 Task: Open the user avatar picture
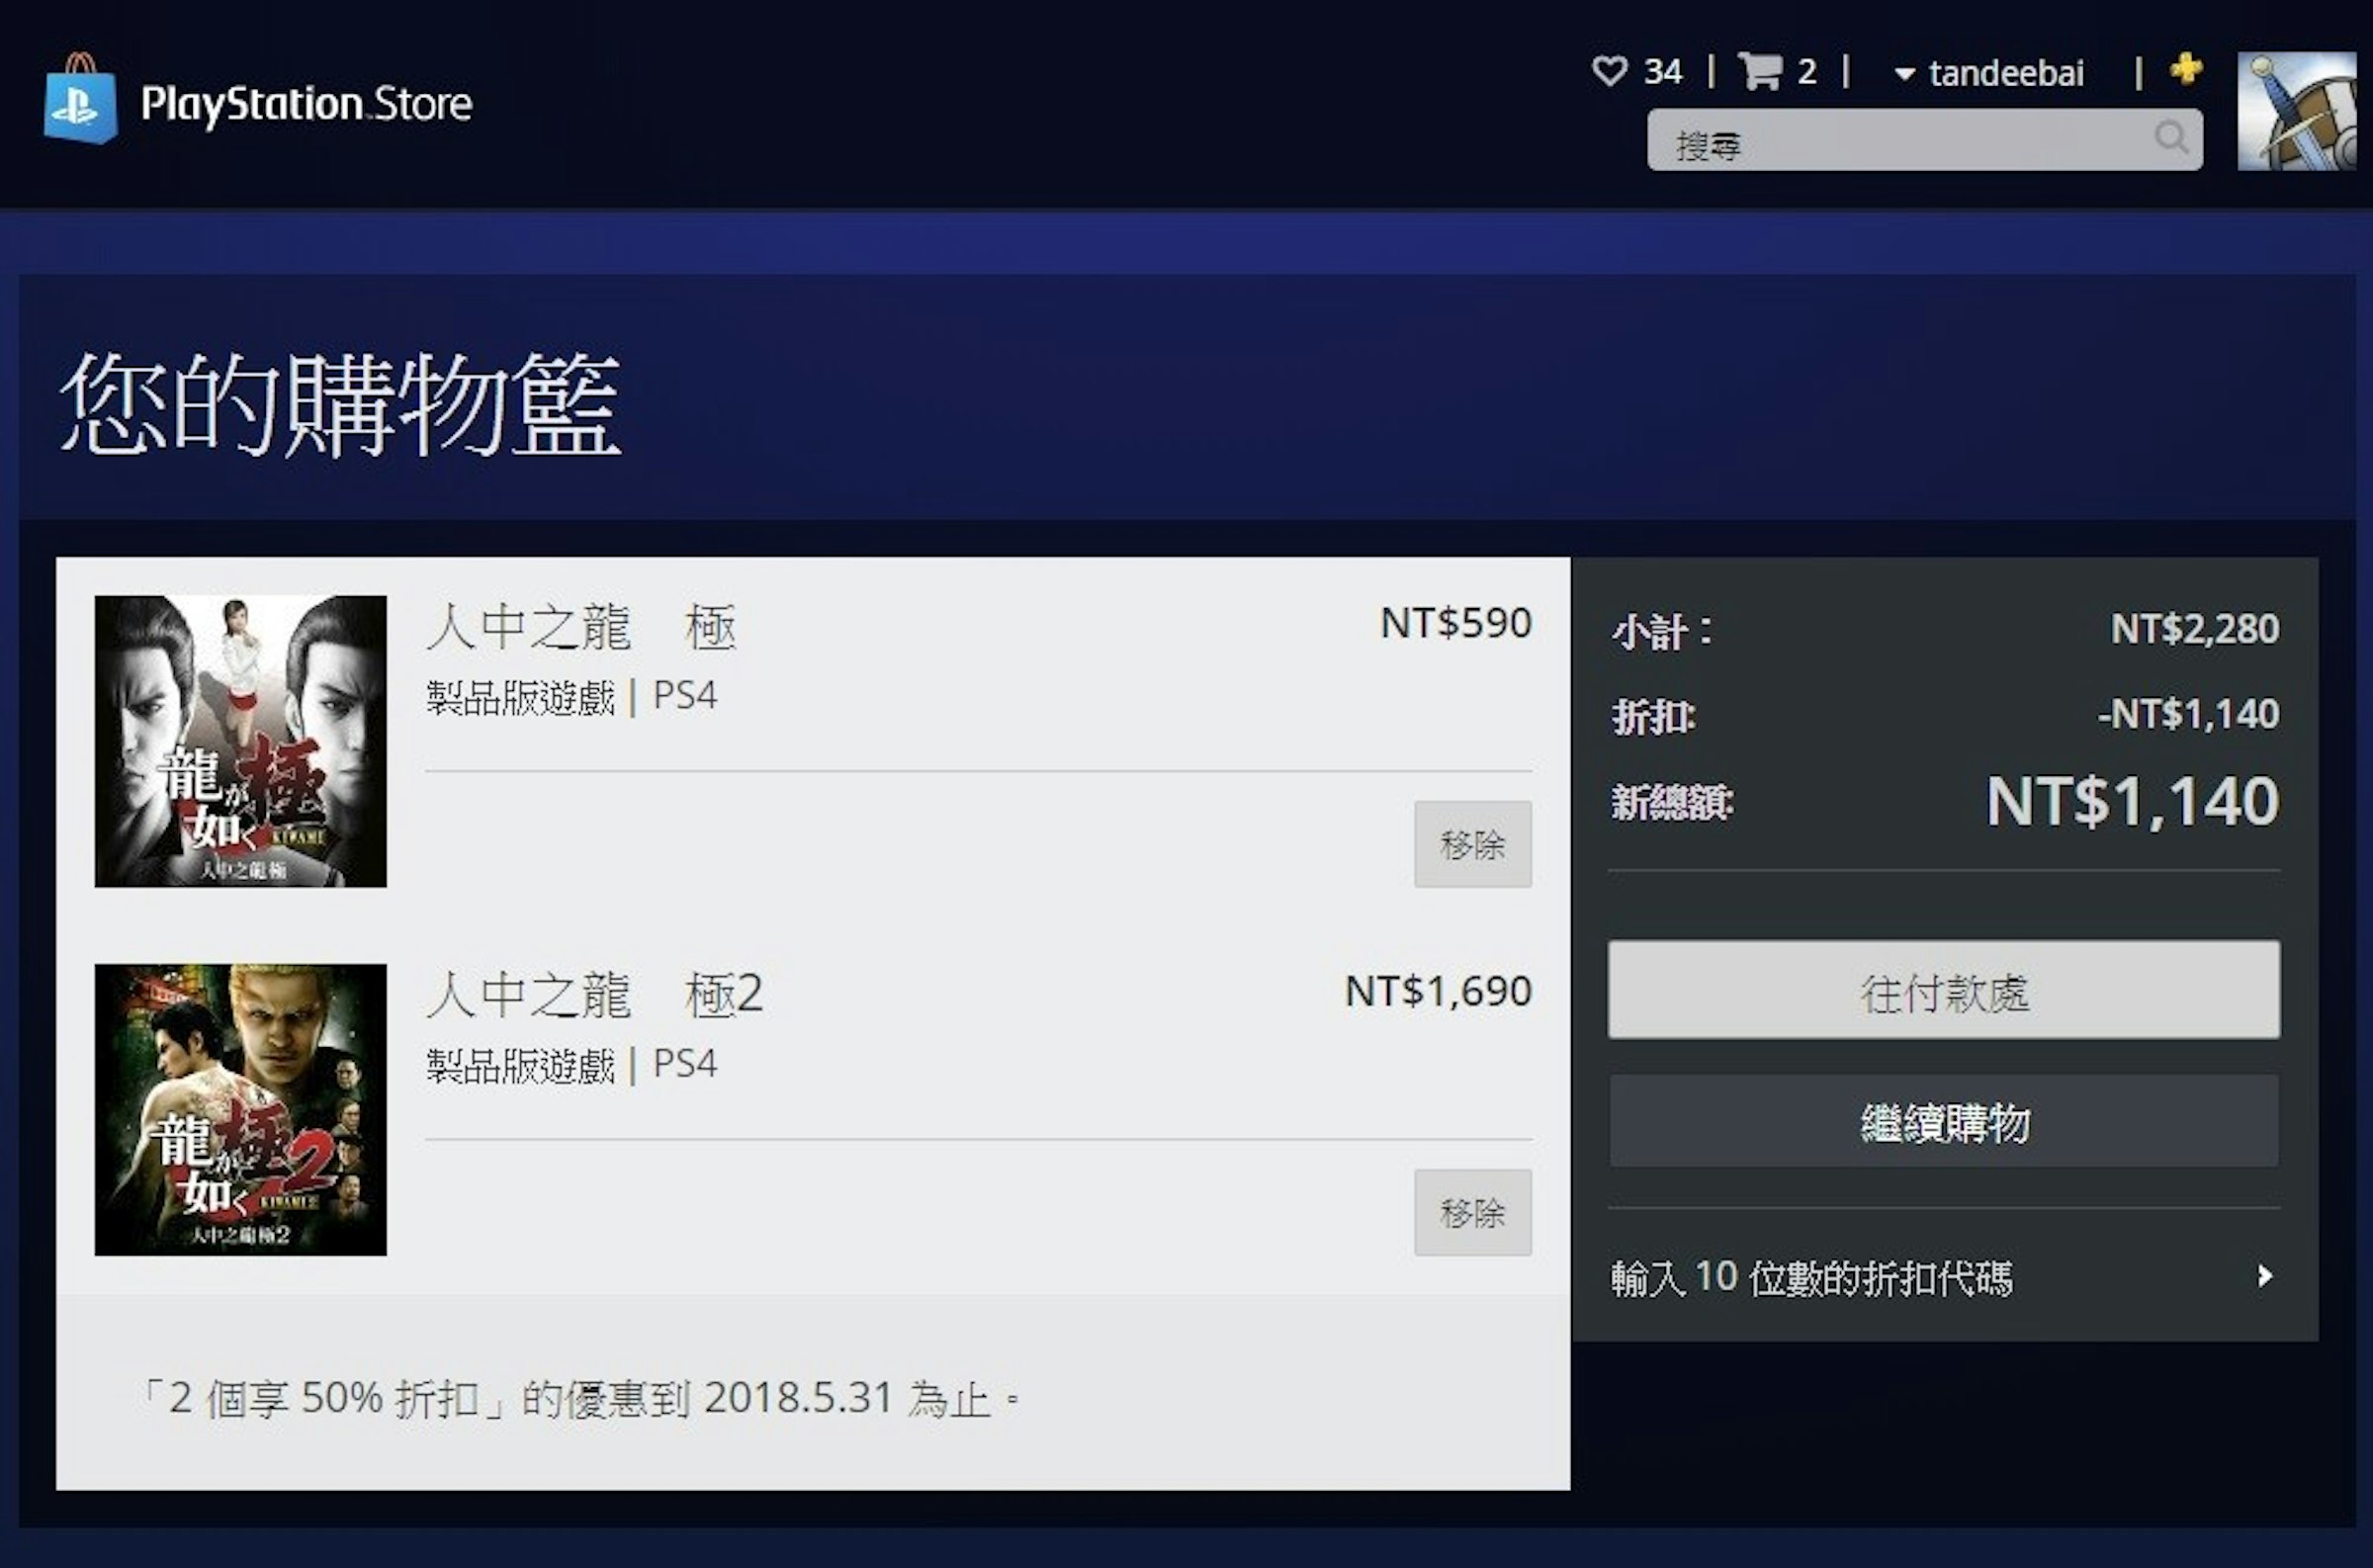2296,111
